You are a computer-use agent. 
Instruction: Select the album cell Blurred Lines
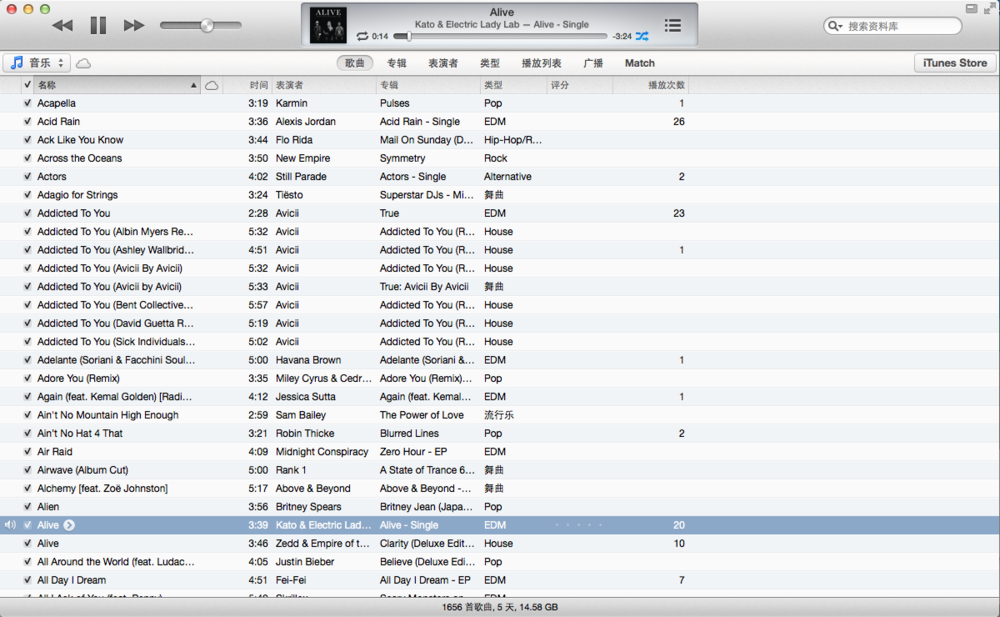(x=409, y=433)
